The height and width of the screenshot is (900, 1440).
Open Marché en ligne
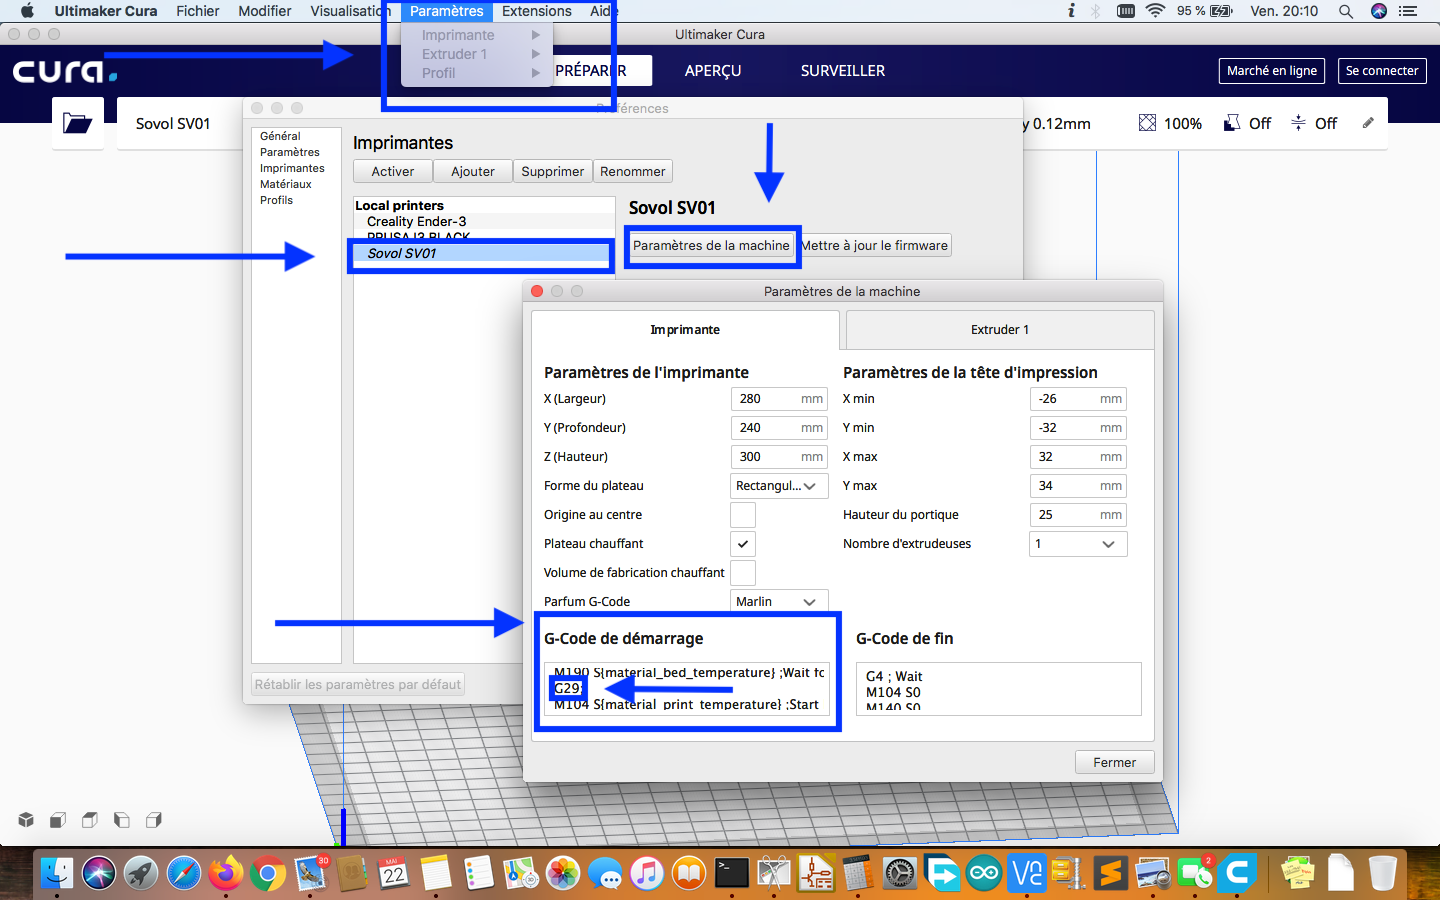(1272, 71)
